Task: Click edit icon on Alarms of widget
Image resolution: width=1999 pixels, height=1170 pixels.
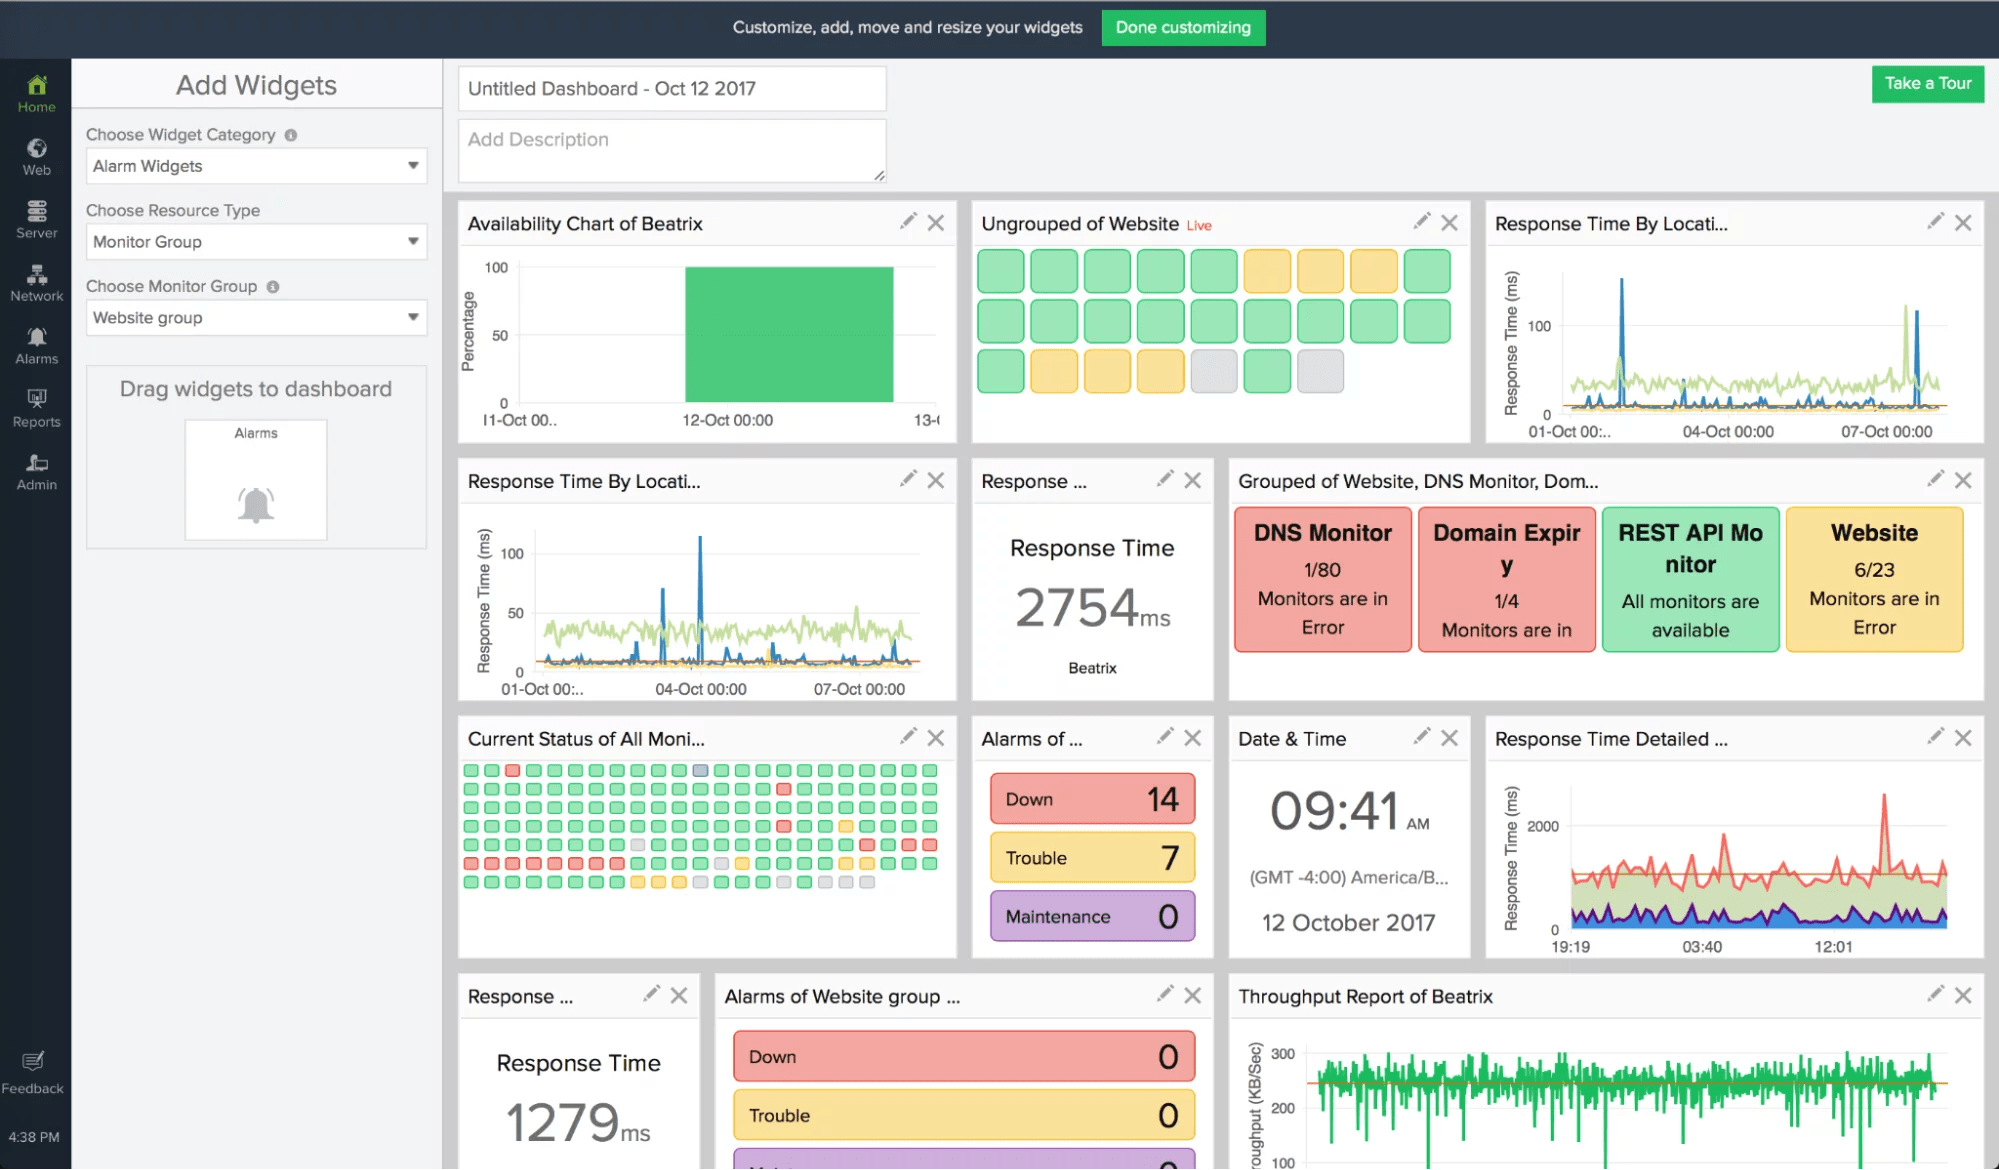Action: point(1161,738)
